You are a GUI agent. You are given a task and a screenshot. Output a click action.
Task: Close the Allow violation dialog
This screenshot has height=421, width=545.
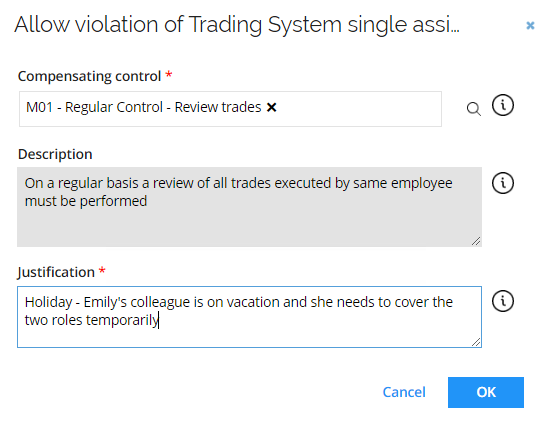pyautogui.click(x=530, y=25)
